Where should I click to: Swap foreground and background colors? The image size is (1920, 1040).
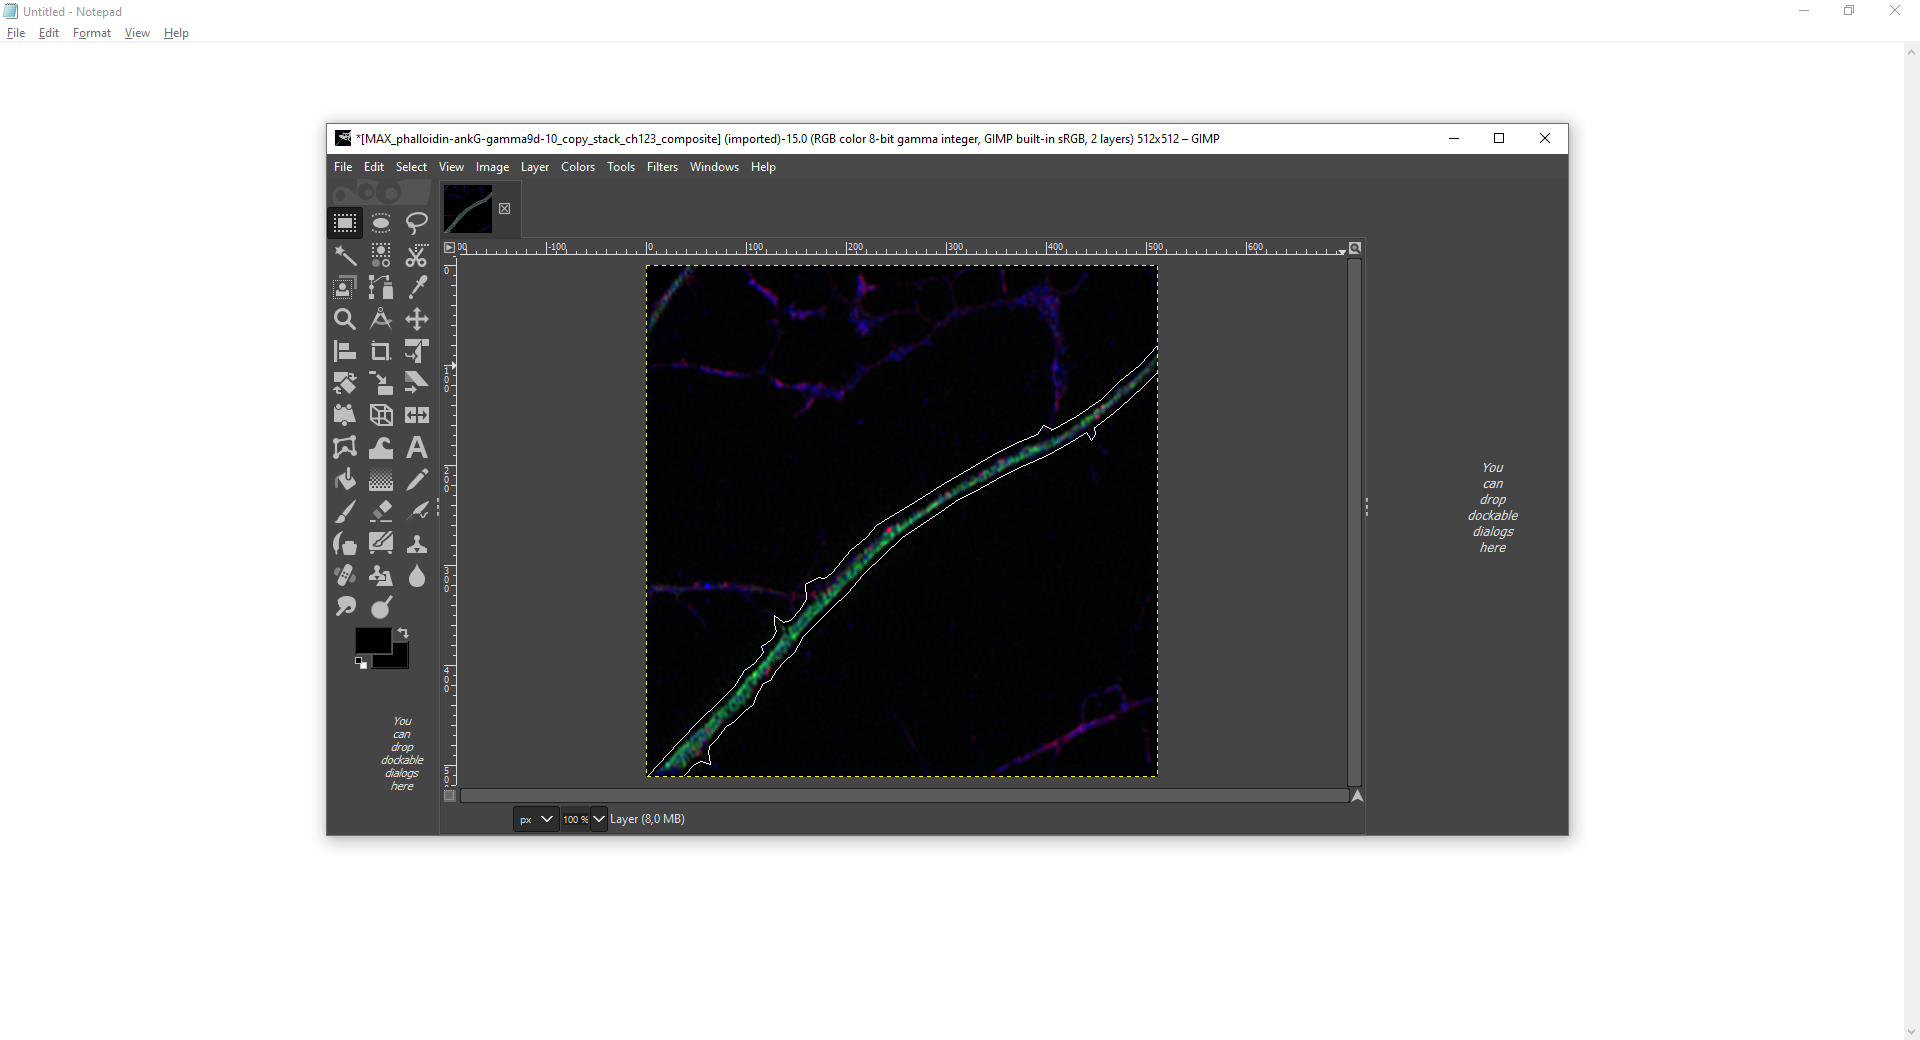403,633
